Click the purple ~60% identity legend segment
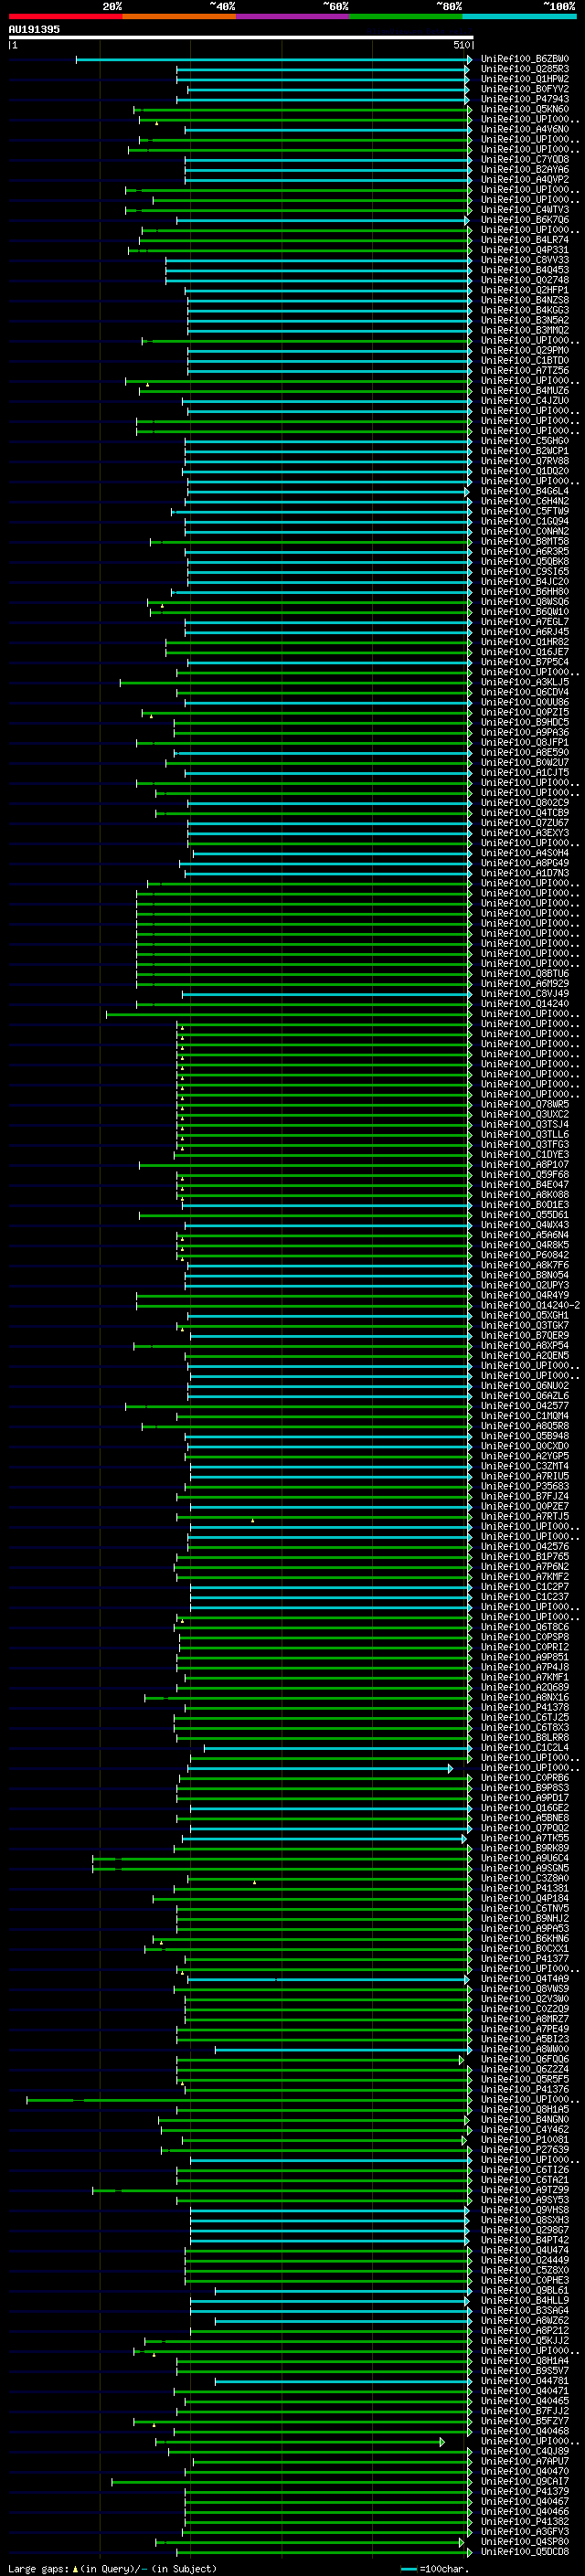The height and width of the screenshot is (2576, 585). 292,17
